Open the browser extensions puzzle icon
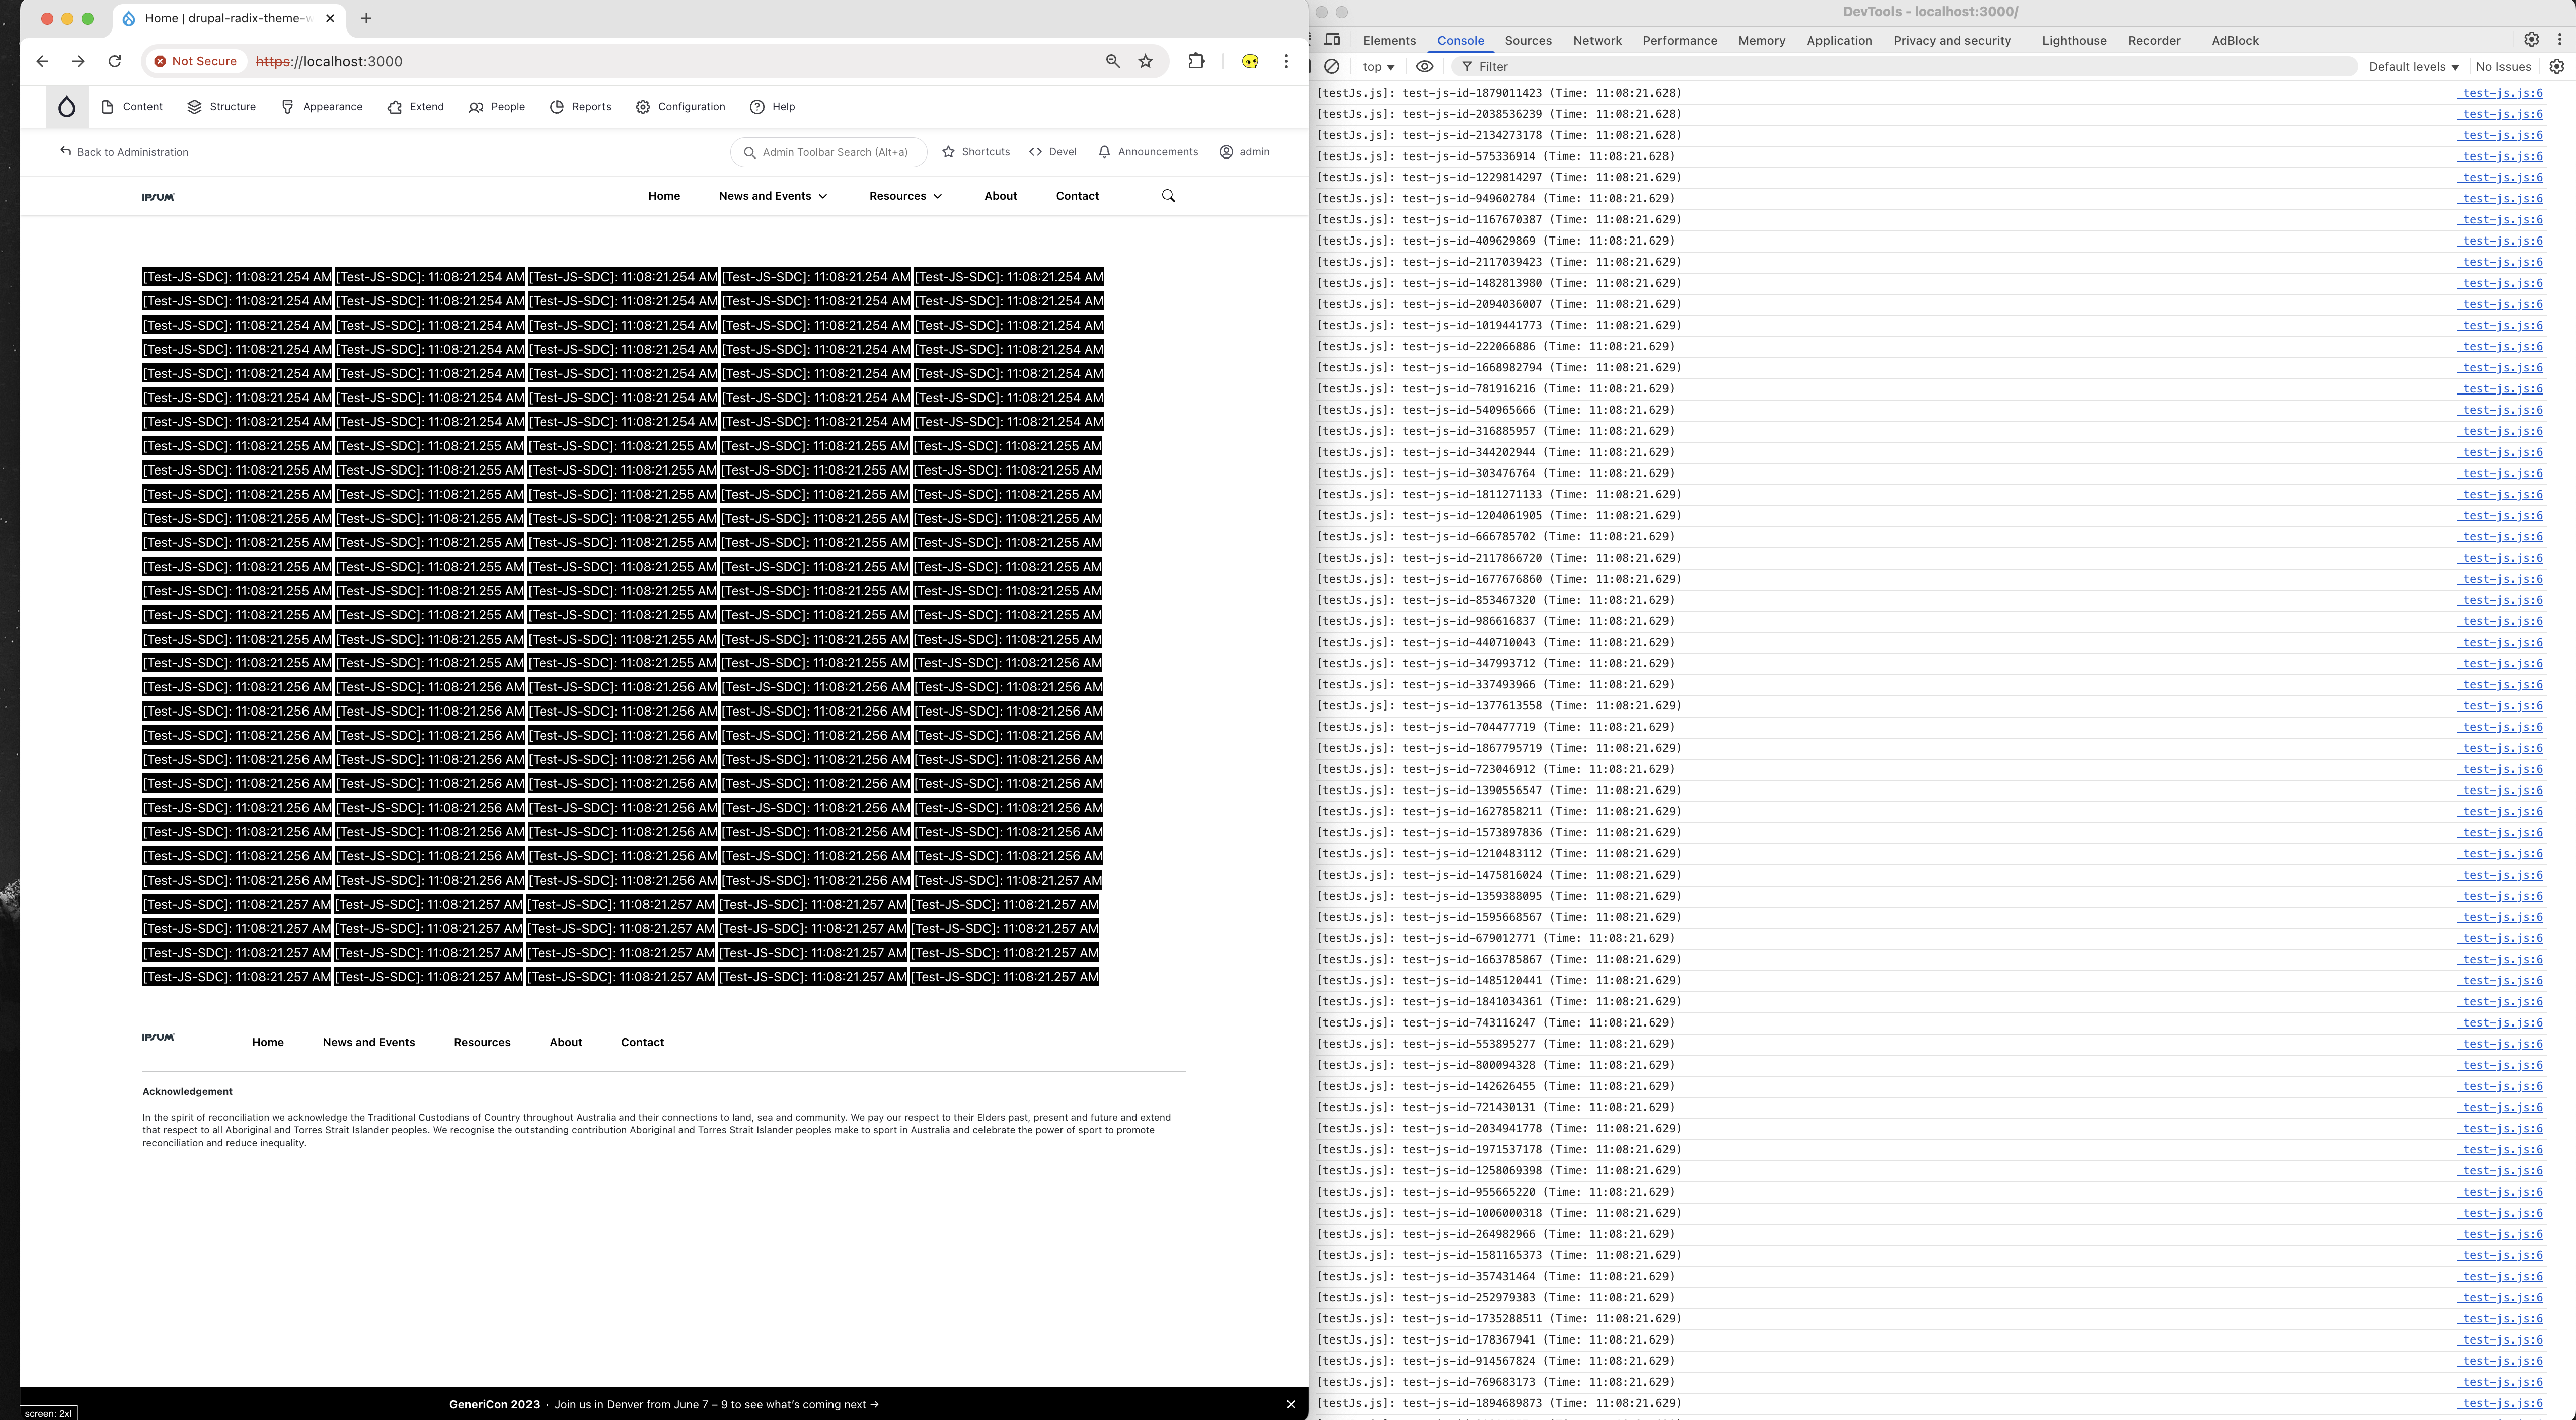 (1196, 61)
